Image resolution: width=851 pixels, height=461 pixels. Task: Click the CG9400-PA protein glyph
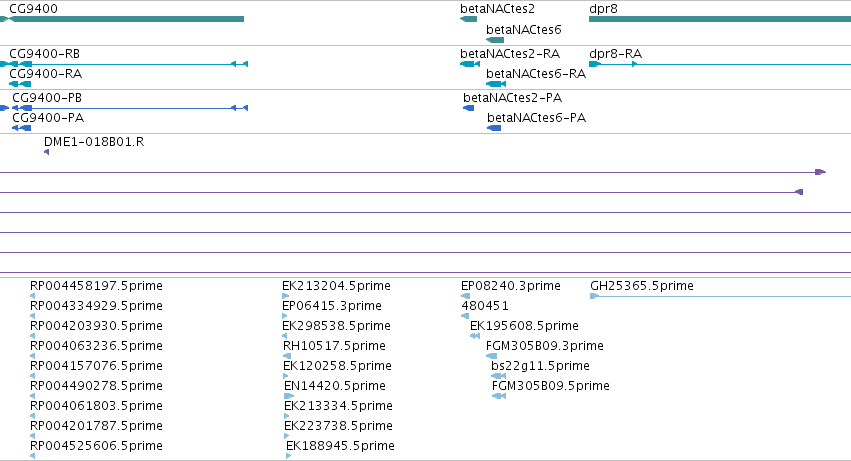[21, 128]
